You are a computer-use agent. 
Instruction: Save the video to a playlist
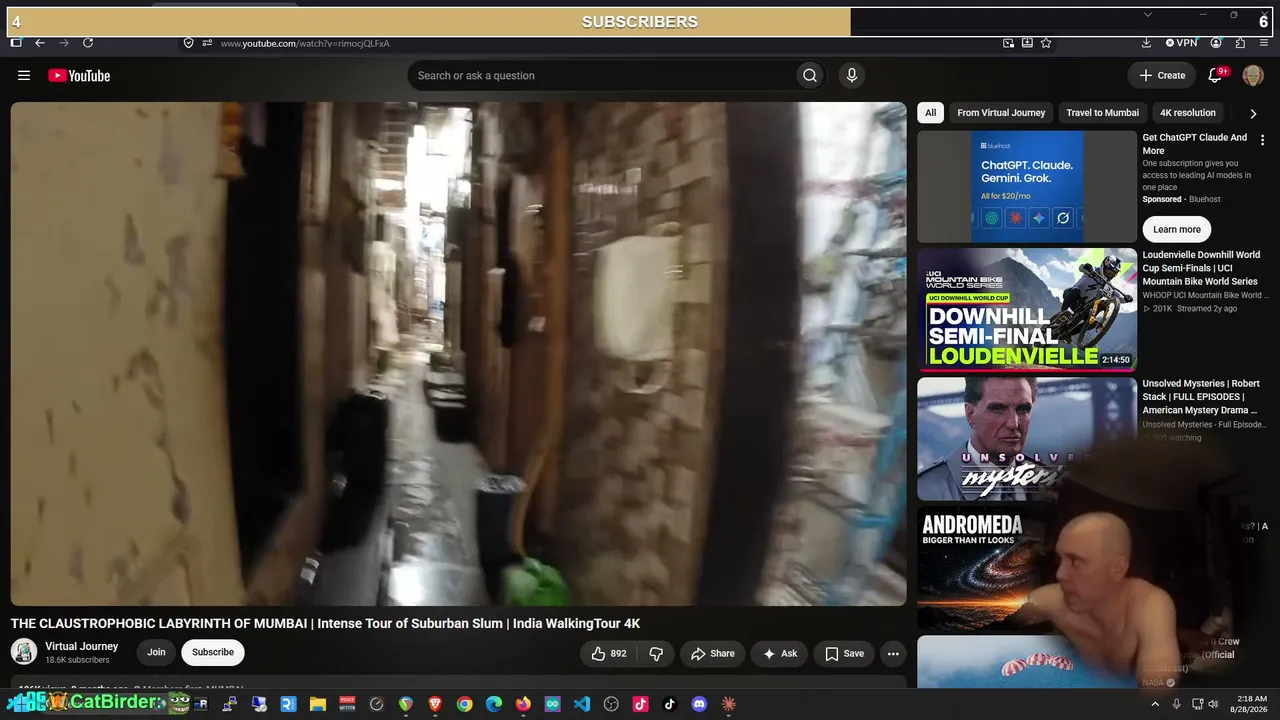(x=845, y=653)
